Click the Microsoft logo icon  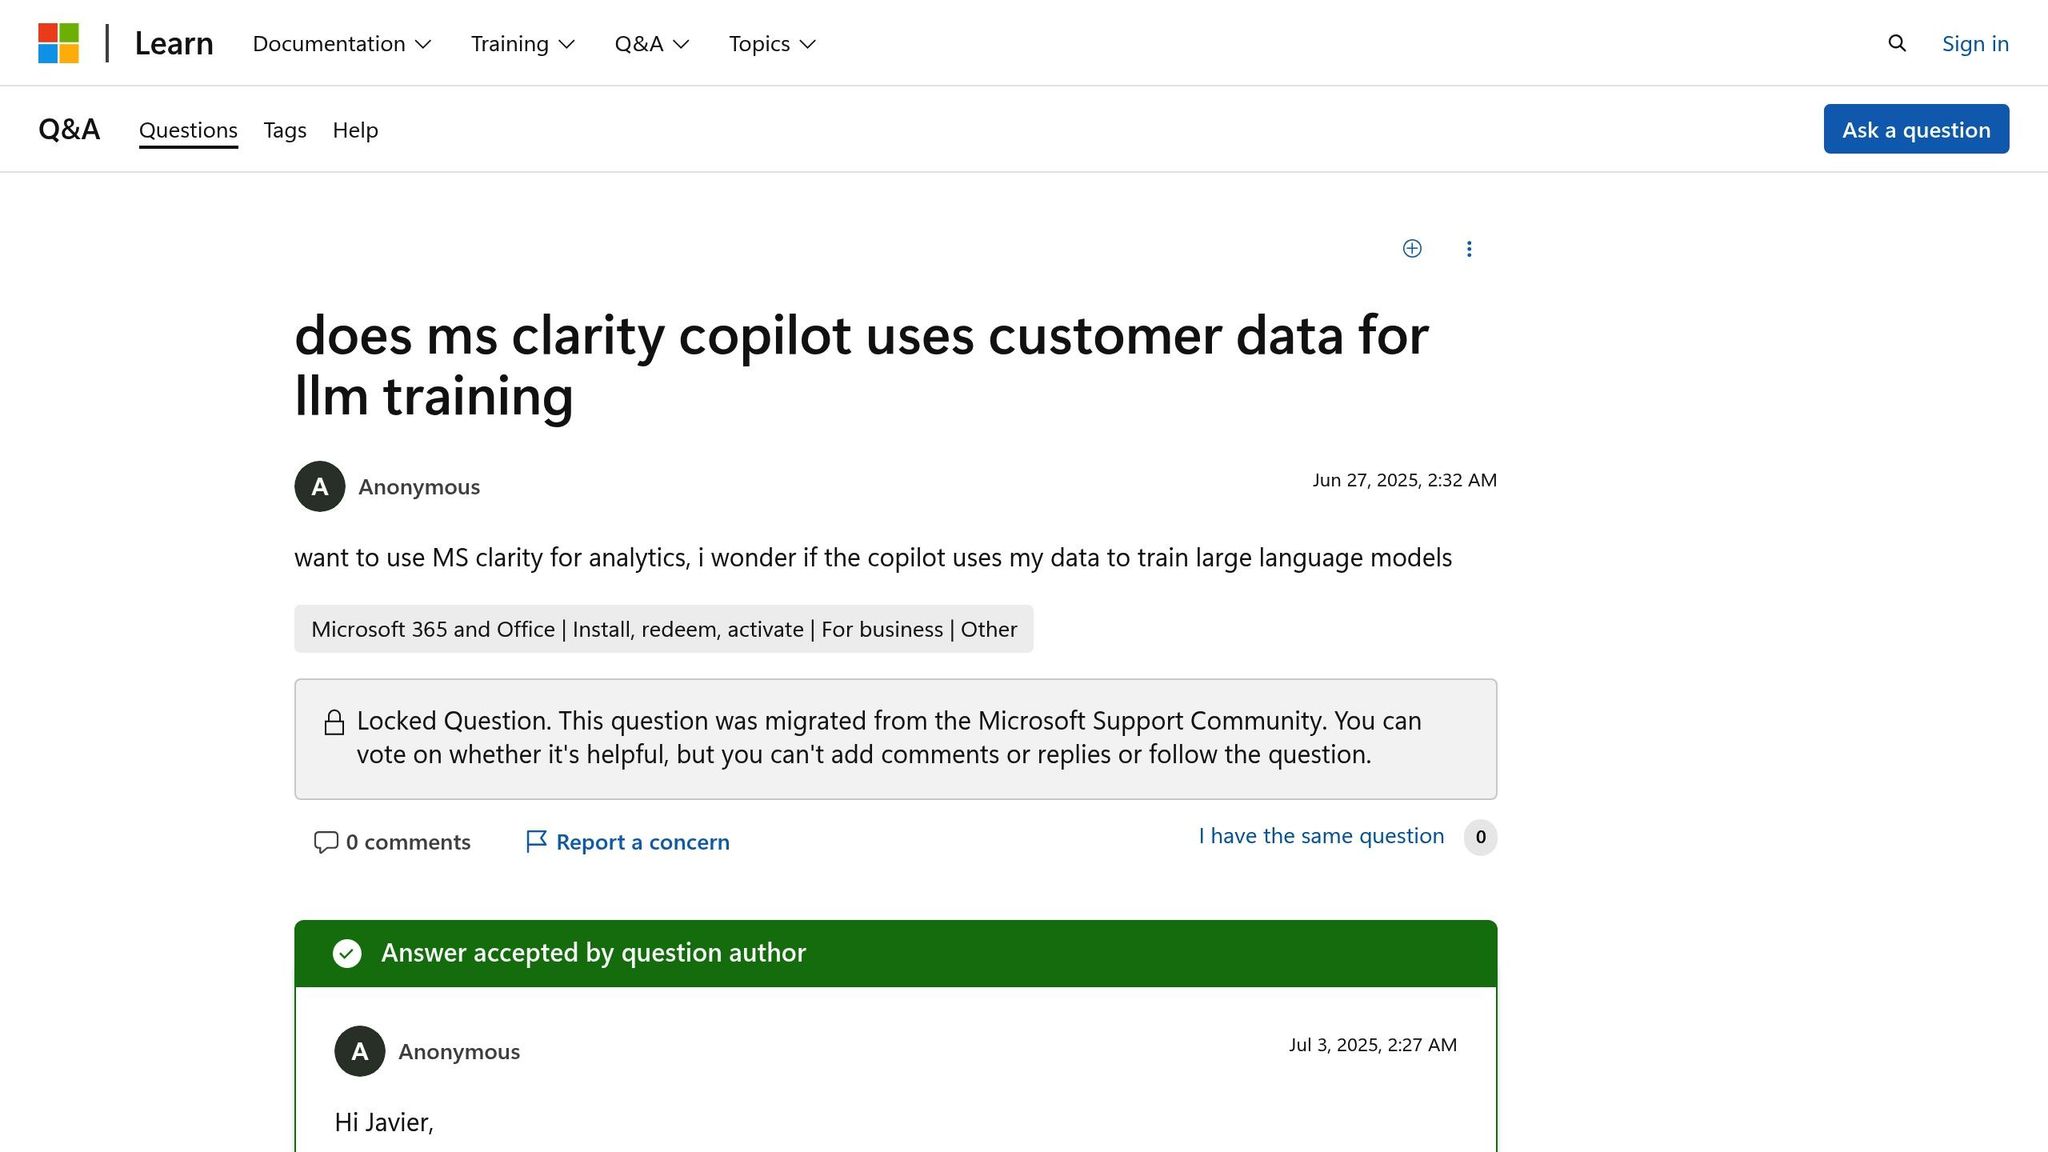[x=58, y=43]
